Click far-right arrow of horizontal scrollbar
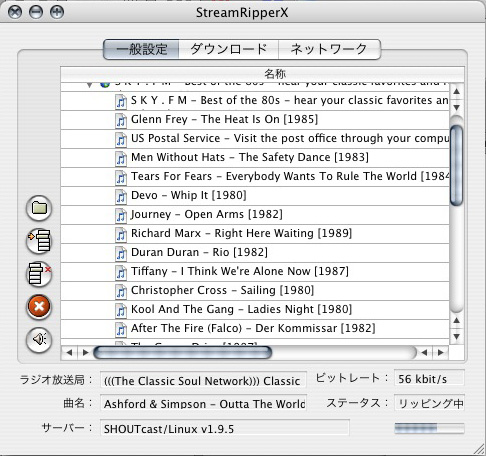The width and height of the screenshot is (486, 456). coord(441,352)
